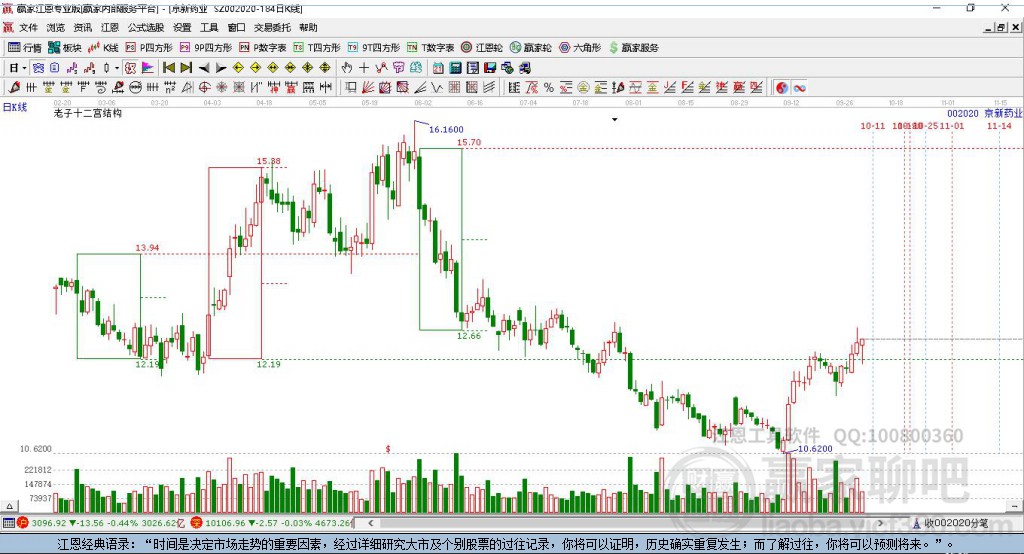This screenshot has height=554, width=1024.
Task: Open P四方形 tool
Action: coord(149,48)
